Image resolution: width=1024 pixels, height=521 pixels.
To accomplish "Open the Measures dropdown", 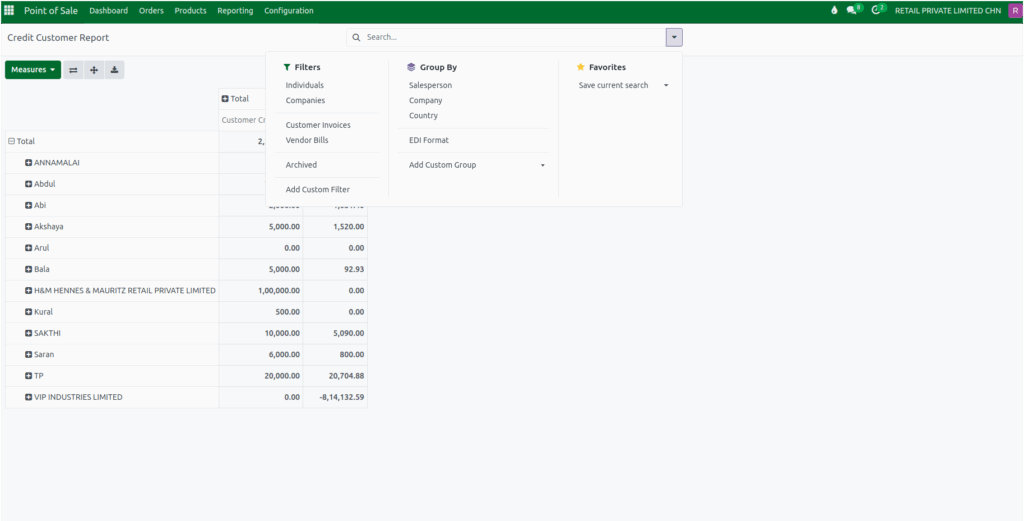I will (x=33, y=70).
